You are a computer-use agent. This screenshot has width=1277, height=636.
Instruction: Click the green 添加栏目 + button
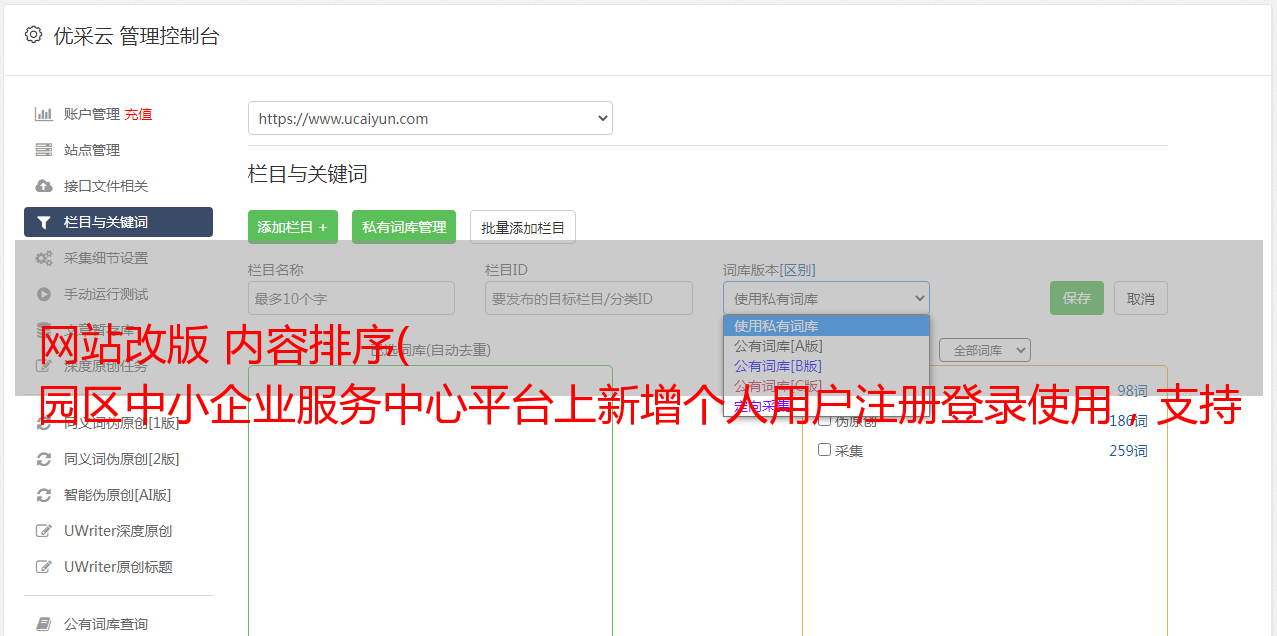point(293,227)
